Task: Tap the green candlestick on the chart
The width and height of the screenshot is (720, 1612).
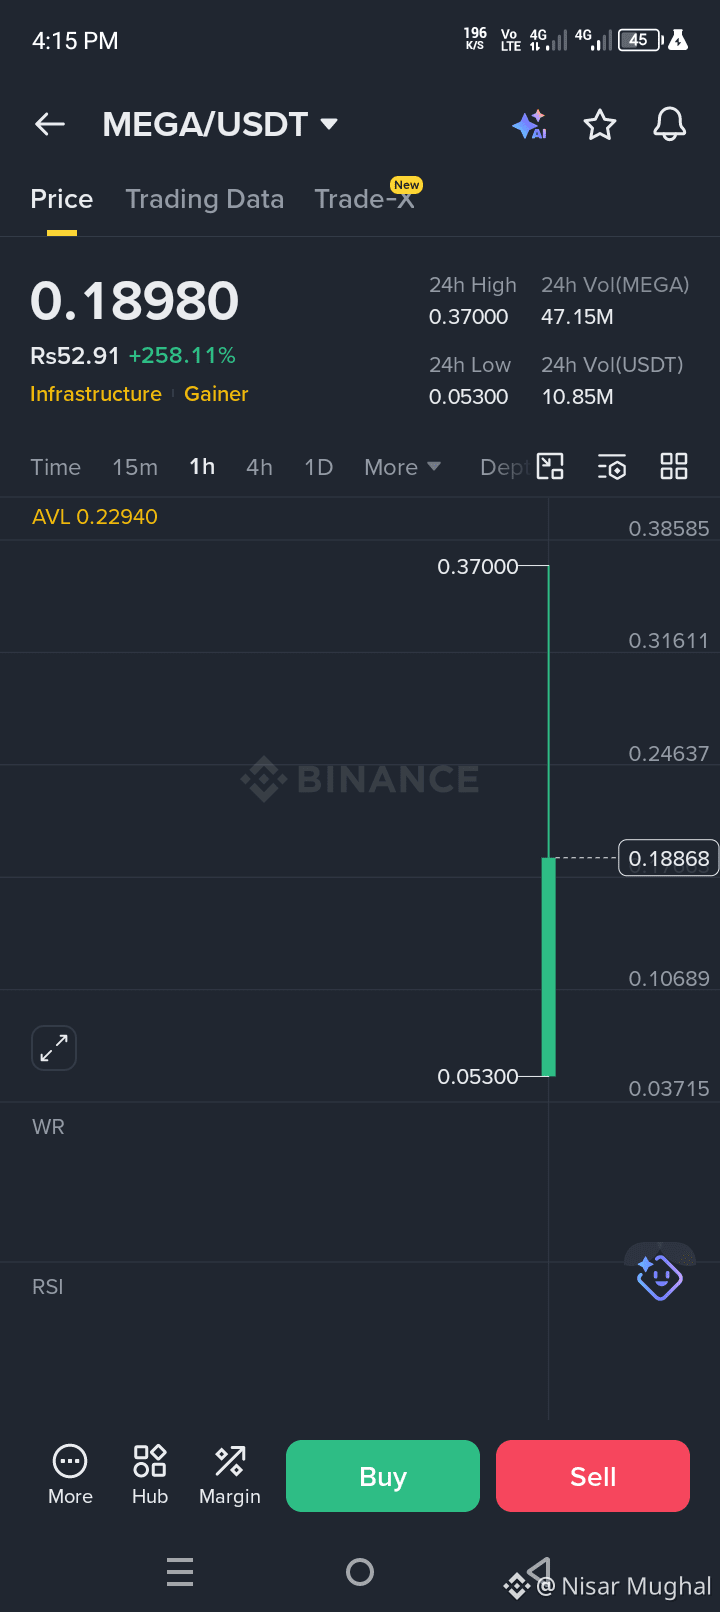Action: [x=548, y=966]
